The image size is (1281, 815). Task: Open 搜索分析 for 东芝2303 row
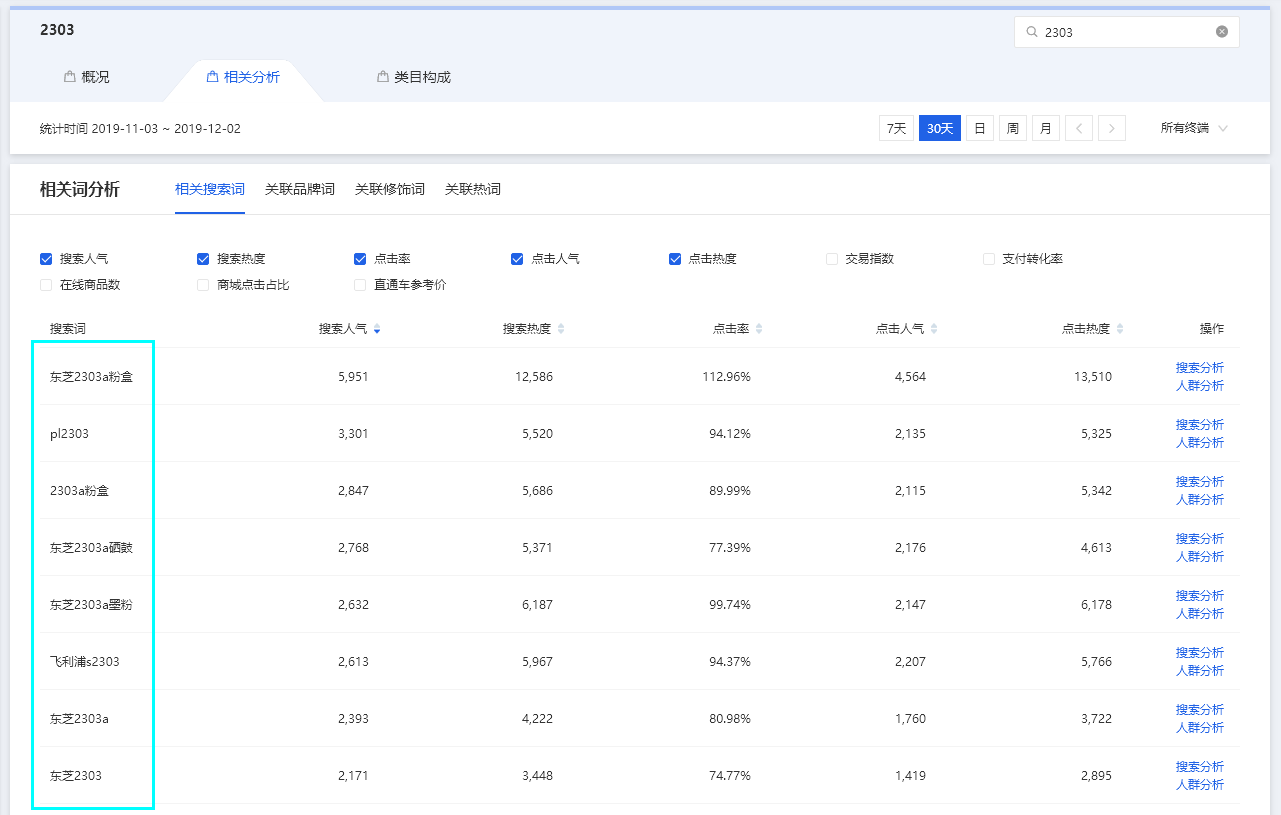tap(1200, 767)
